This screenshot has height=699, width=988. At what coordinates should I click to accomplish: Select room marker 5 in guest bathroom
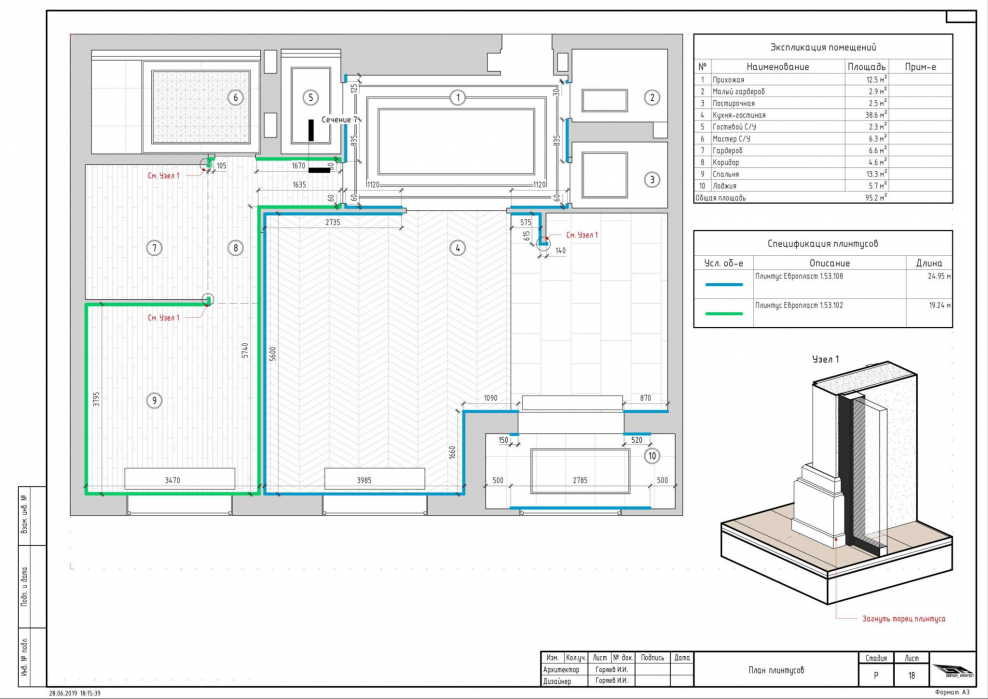coord(311,97)
